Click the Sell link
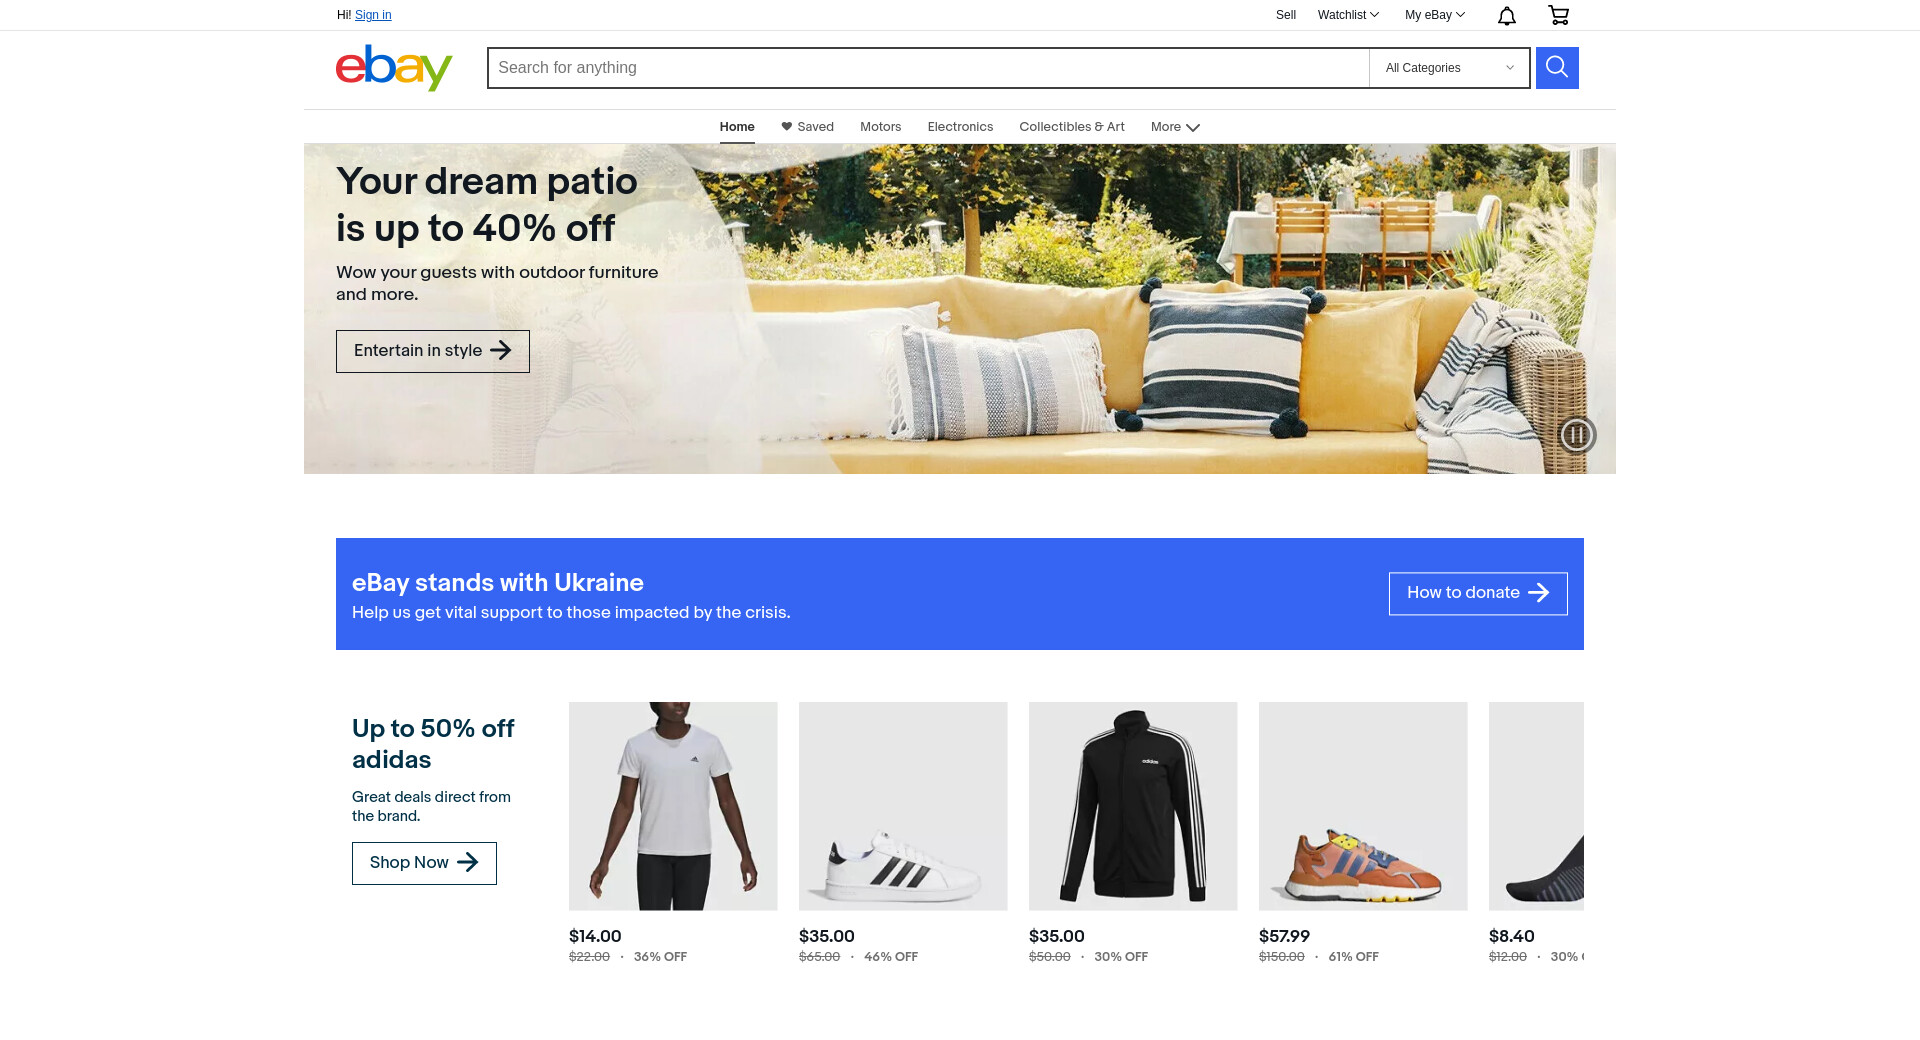 [1286, 15]
